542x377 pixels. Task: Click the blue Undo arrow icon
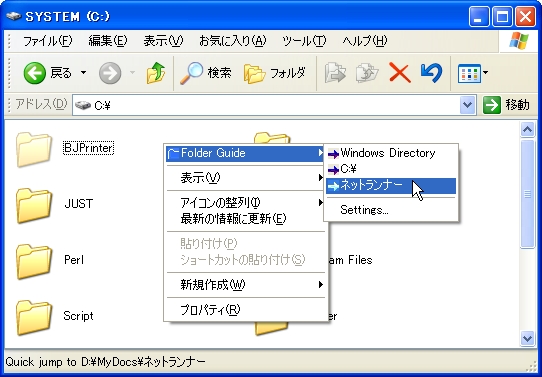[x=431, y=73]
